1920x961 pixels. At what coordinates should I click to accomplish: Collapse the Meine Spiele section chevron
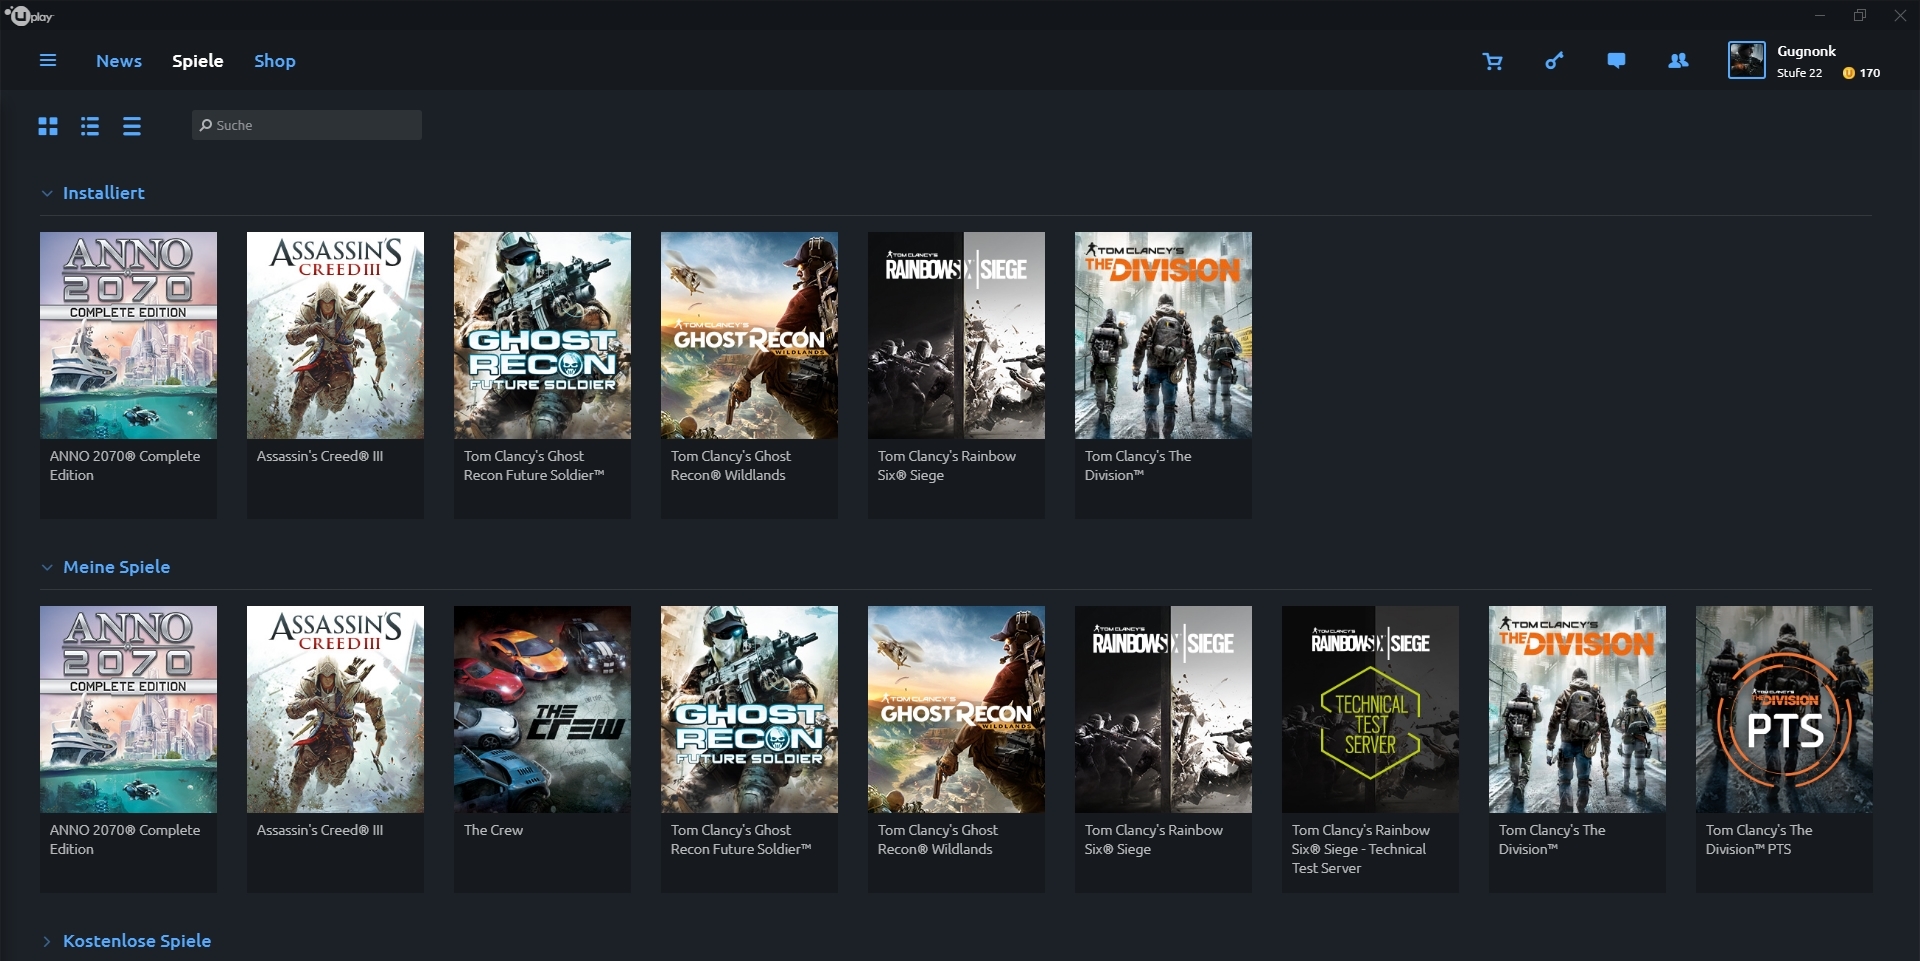coord(46,567)
